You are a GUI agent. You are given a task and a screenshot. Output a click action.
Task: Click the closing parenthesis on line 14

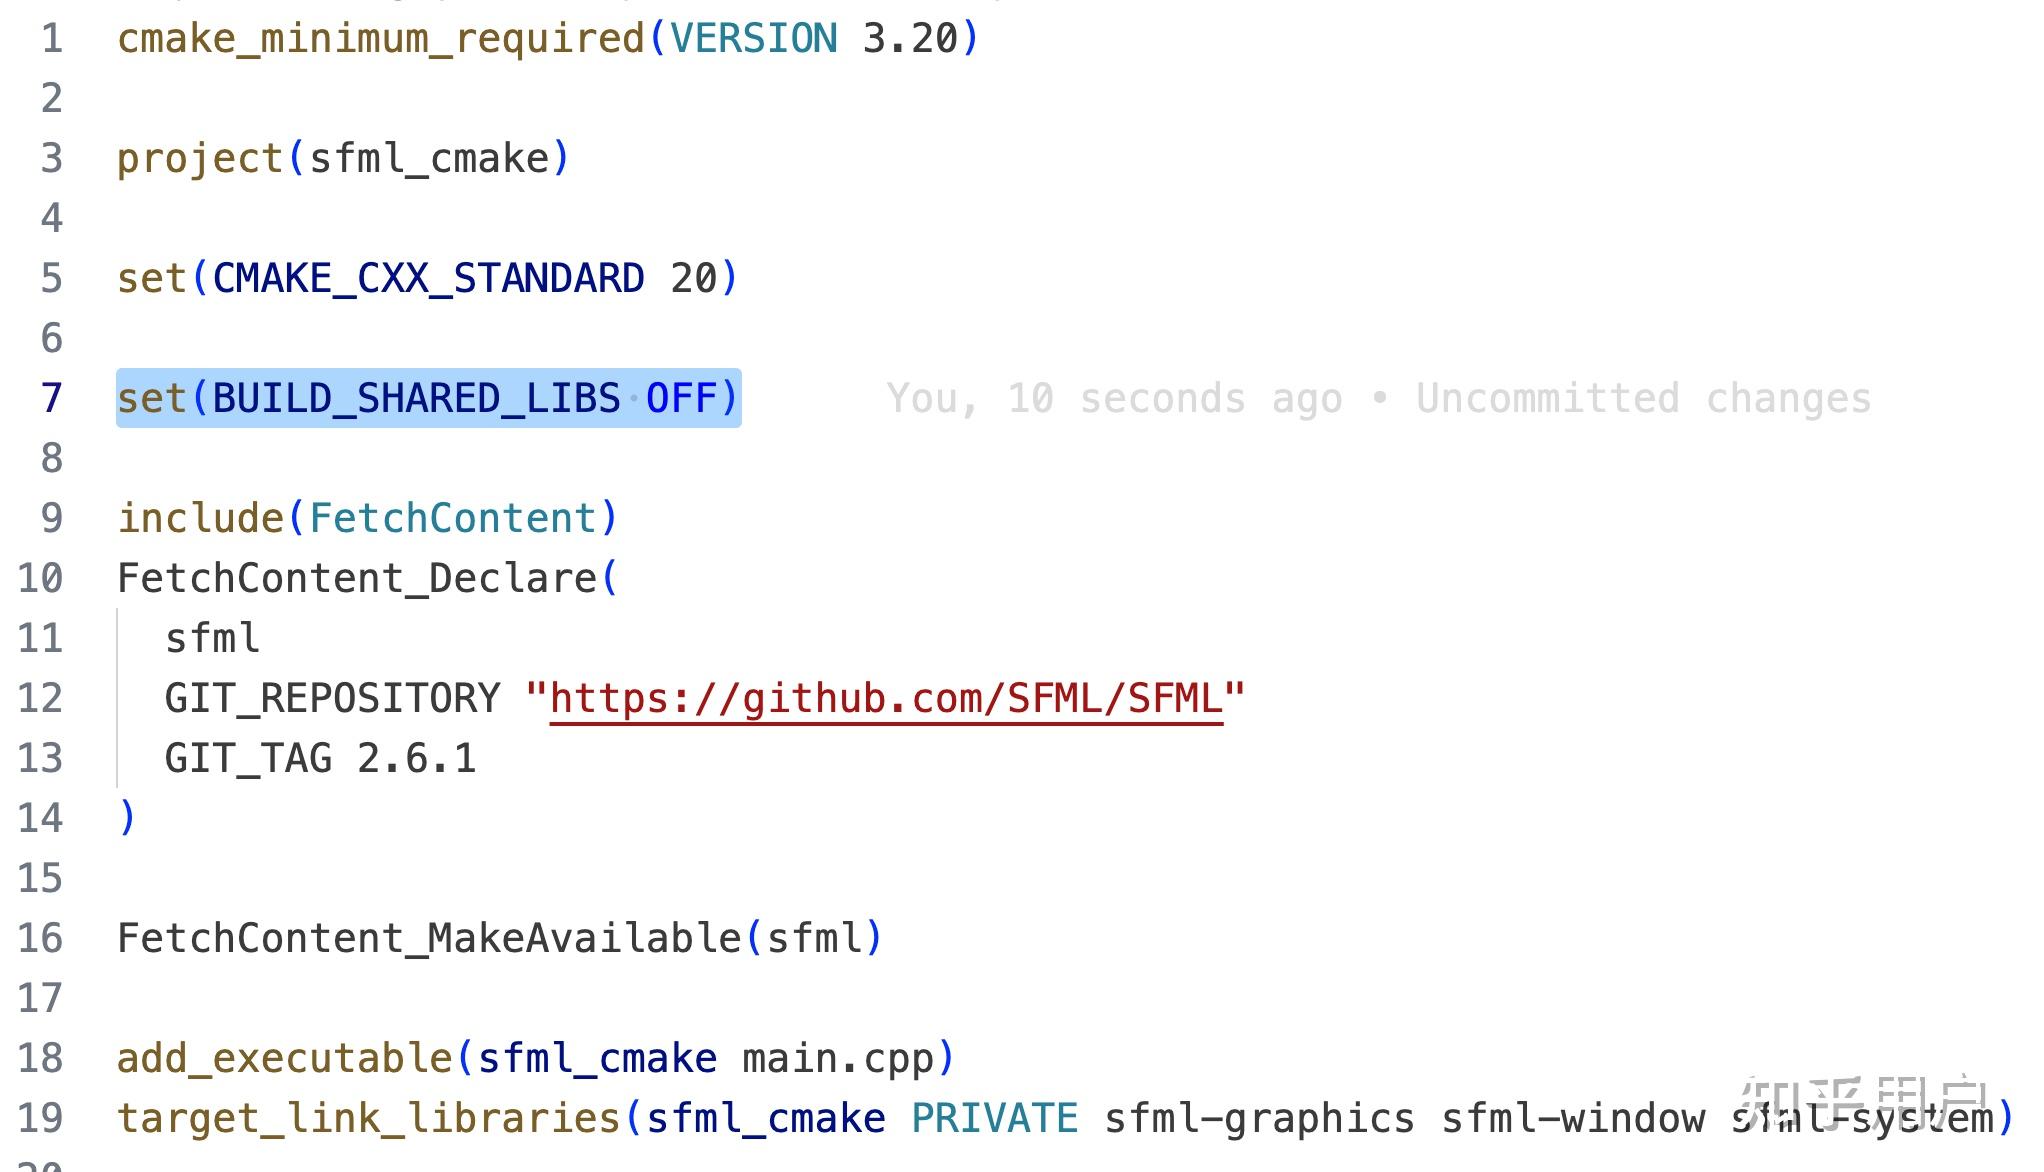tap(127, 818)
